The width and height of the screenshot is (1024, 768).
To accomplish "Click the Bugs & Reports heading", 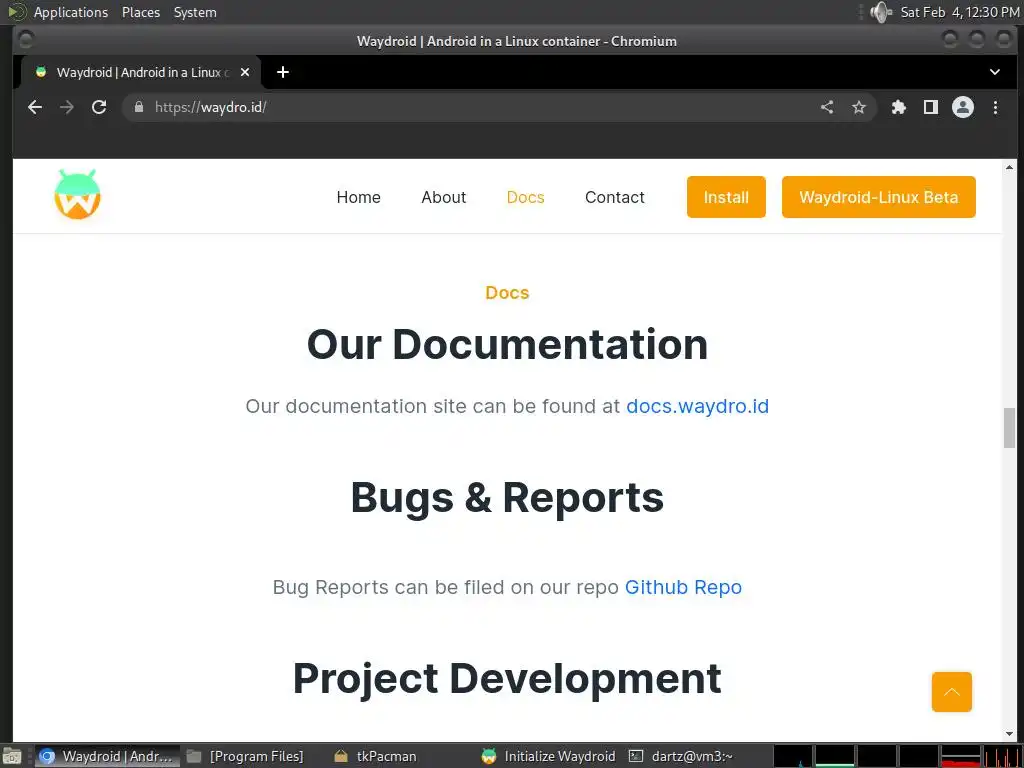I will [507, 497].
